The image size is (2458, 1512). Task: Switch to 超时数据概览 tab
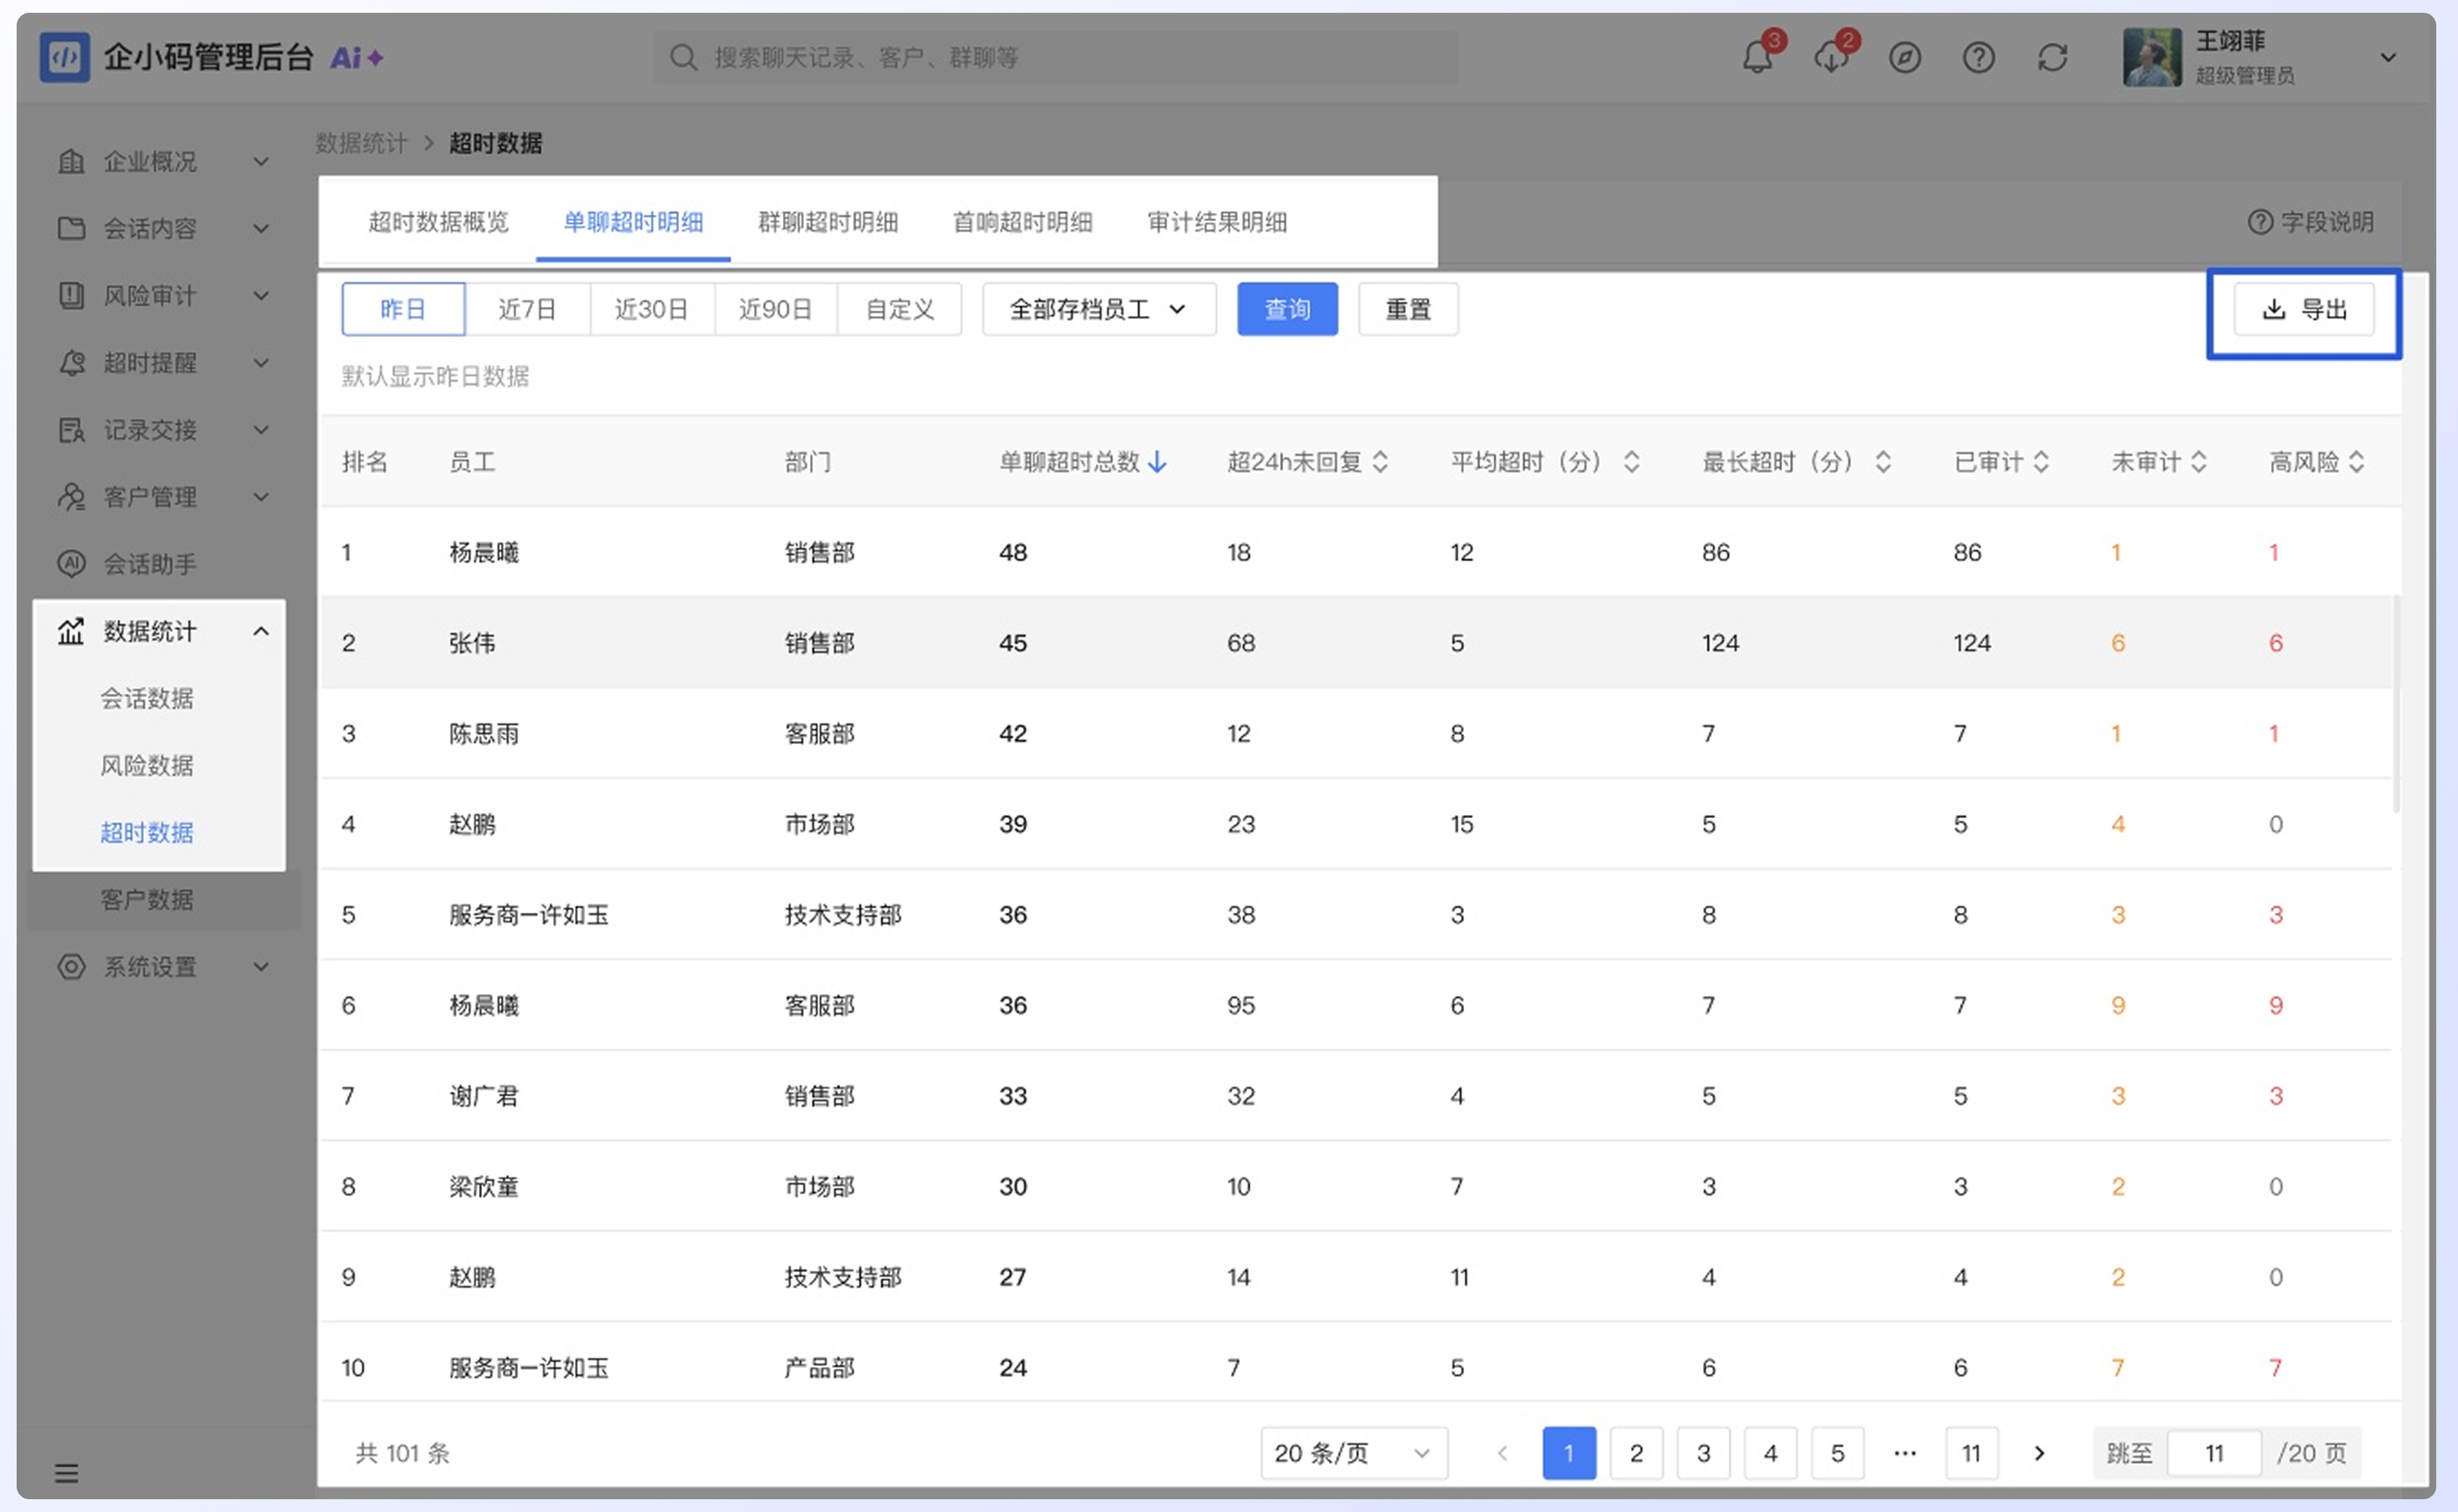click(438, 221)
